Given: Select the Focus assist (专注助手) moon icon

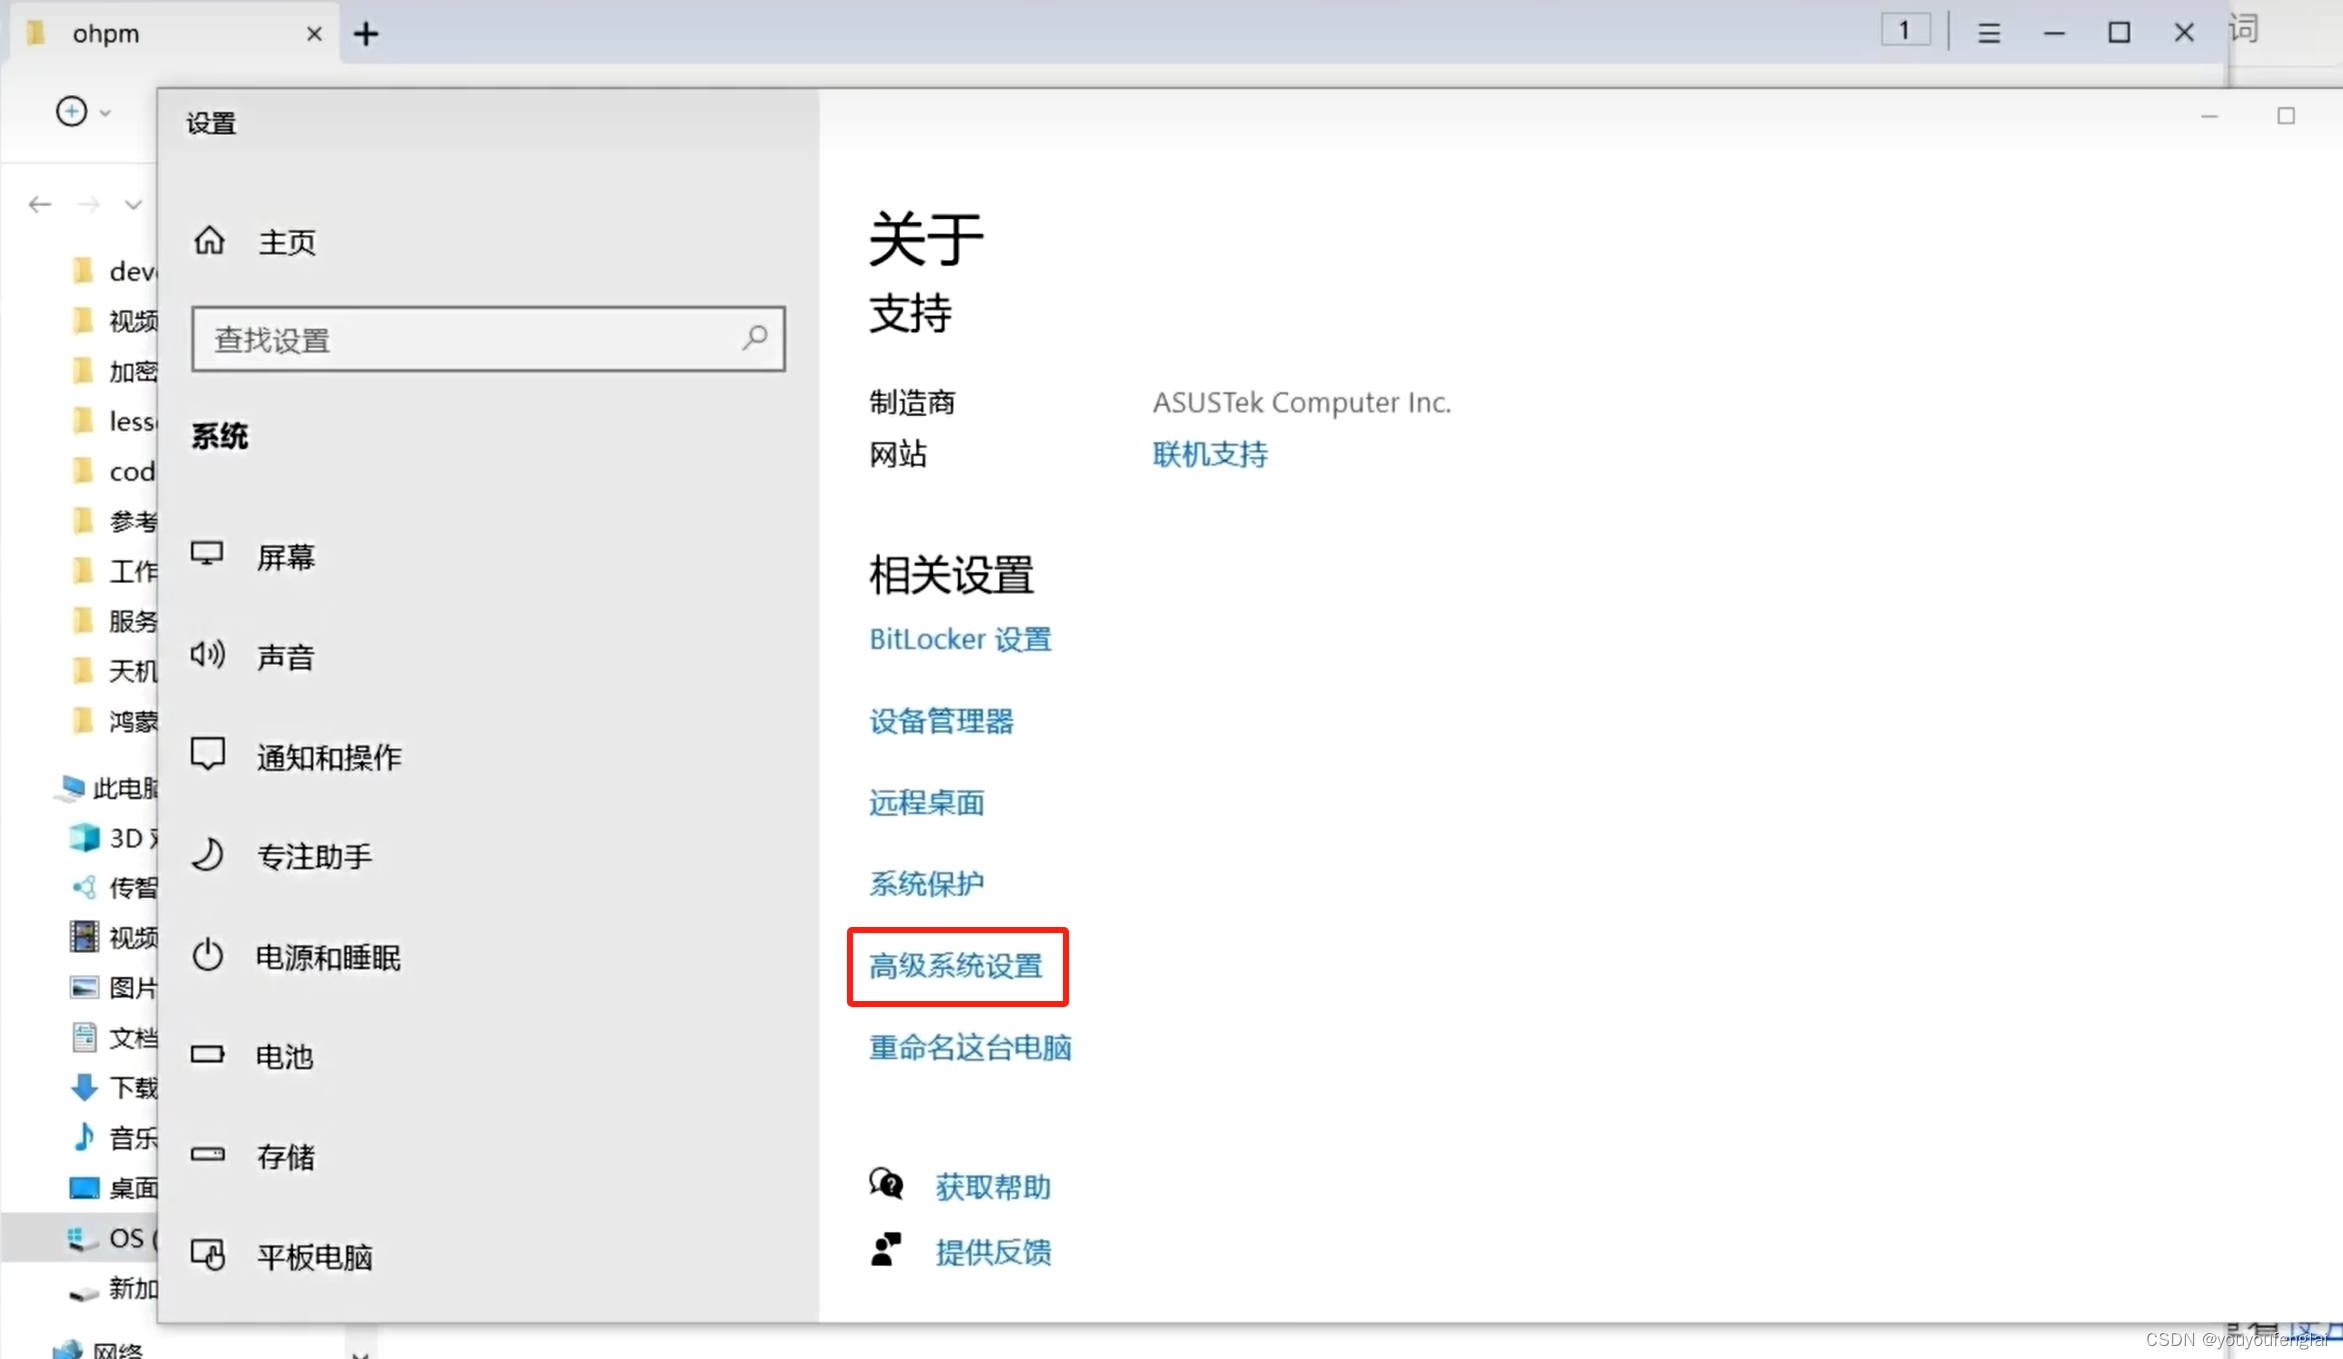Looking at the screenshot, I should coord(208,855).
